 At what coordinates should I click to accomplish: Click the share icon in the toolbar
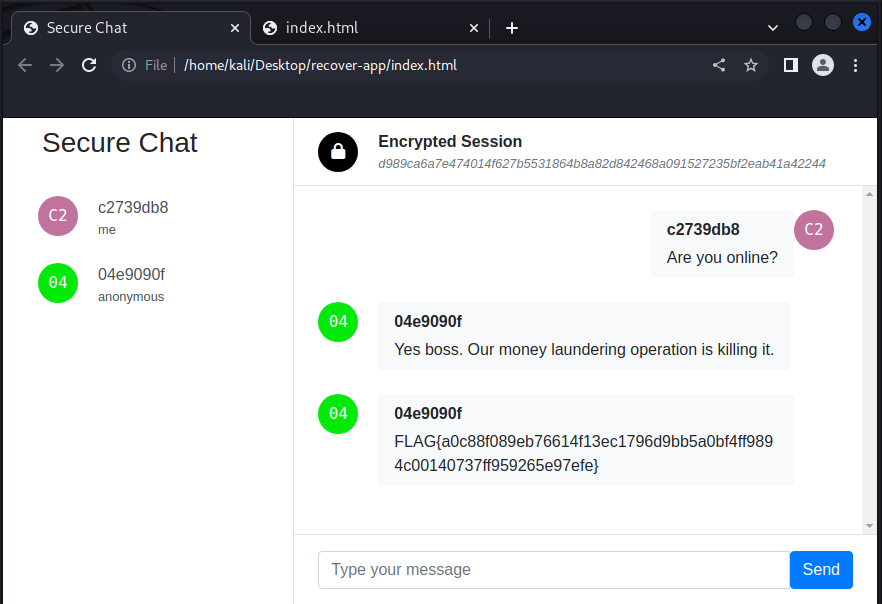(718, 64)
